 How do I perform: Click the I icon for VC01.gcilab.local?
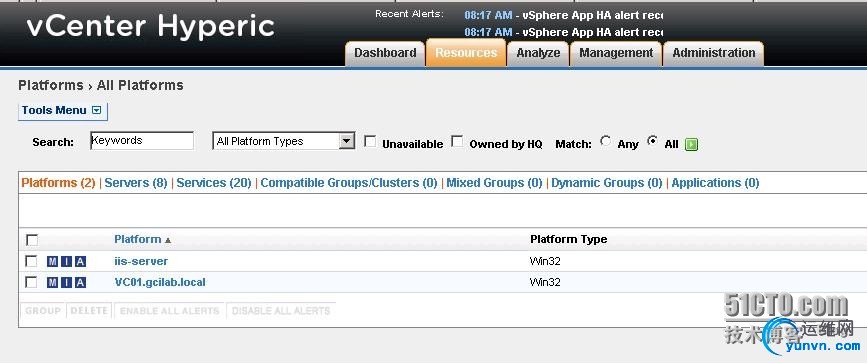pos(66,283)
